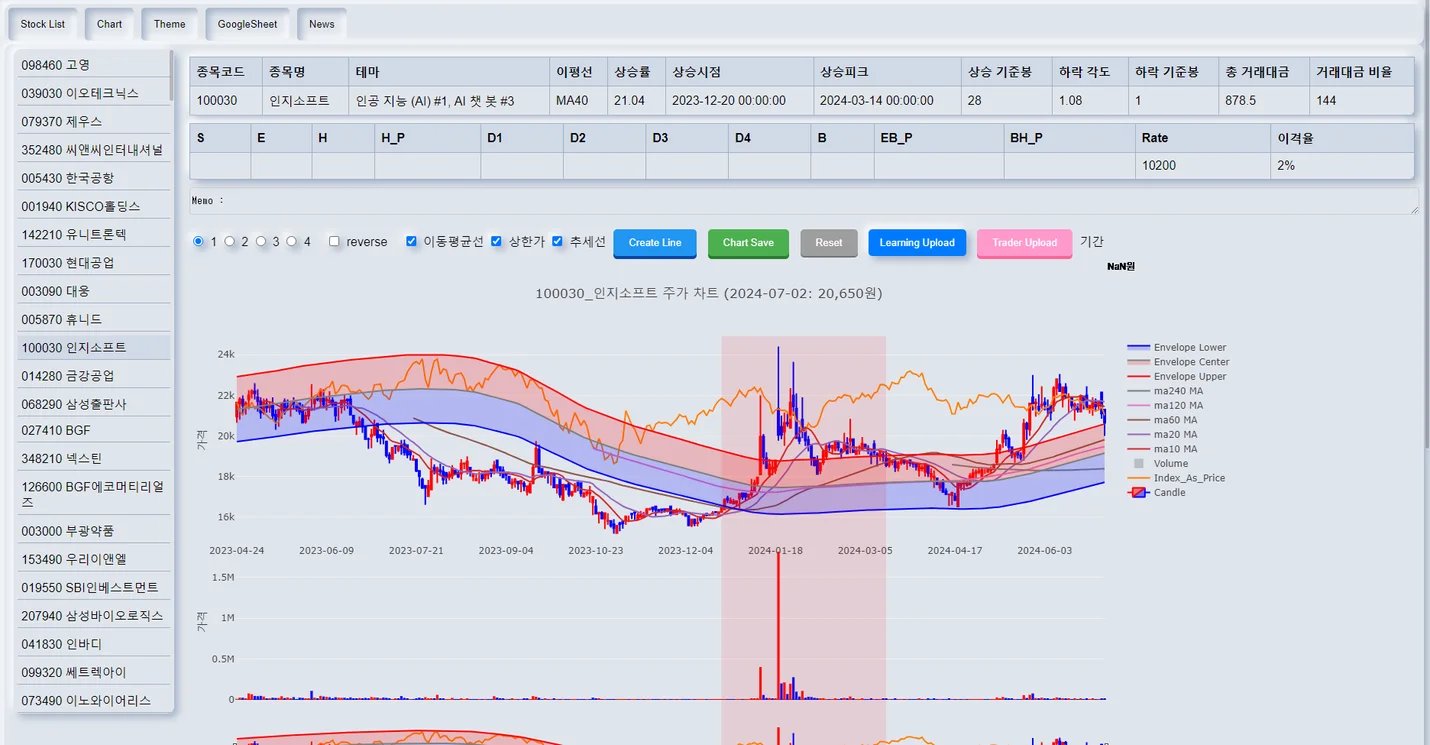Select stock 003090 대웅
The height and width of the screenshot is (745, 1430).
click(93, 291)
